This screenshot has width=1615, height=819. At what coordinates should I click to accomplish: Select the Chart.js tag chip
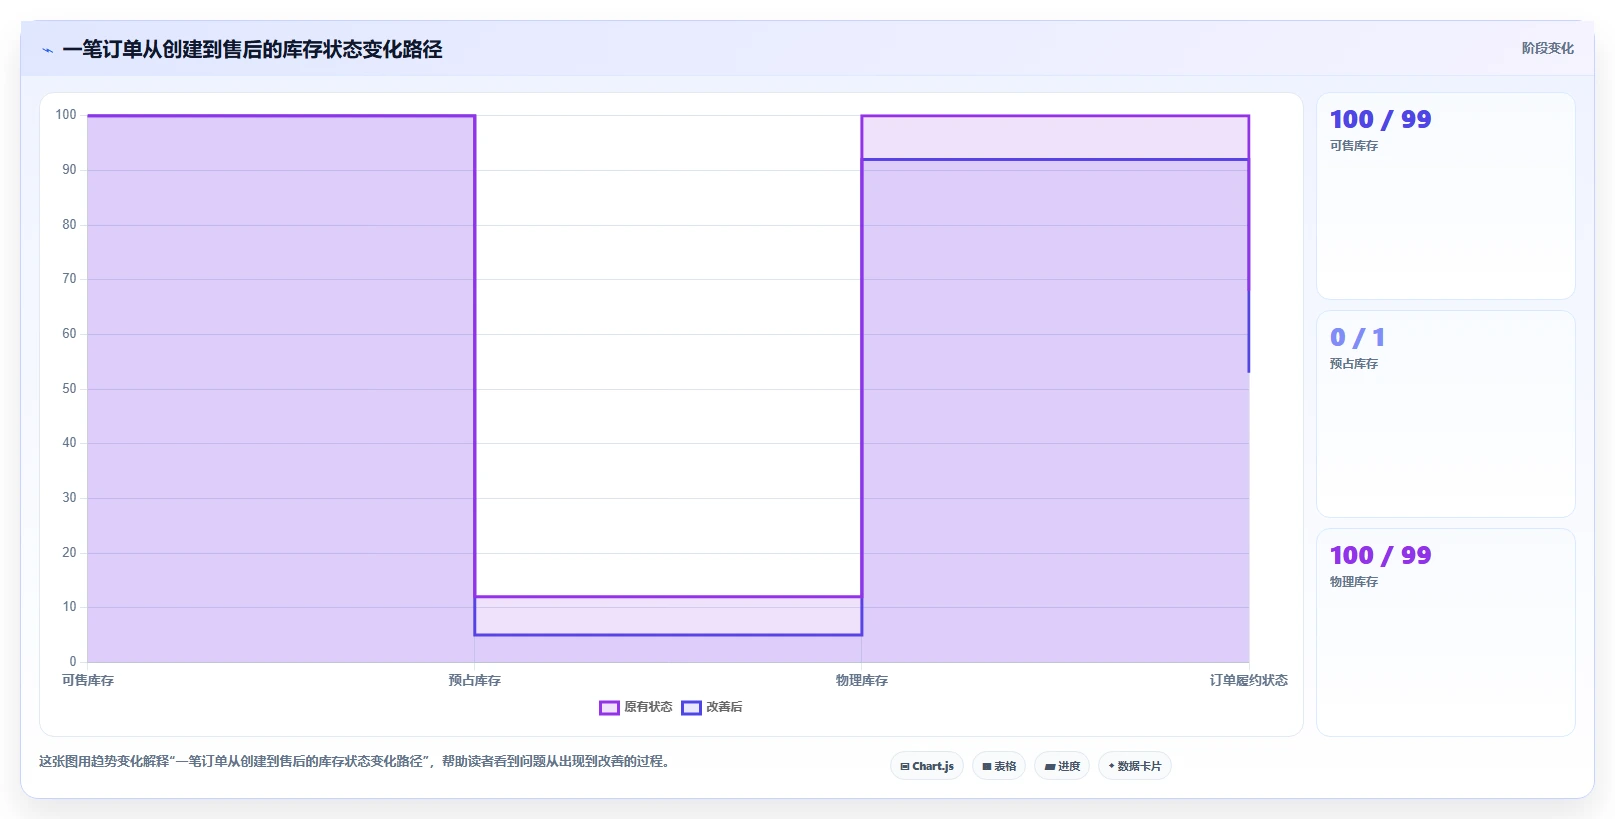(927, 766)
